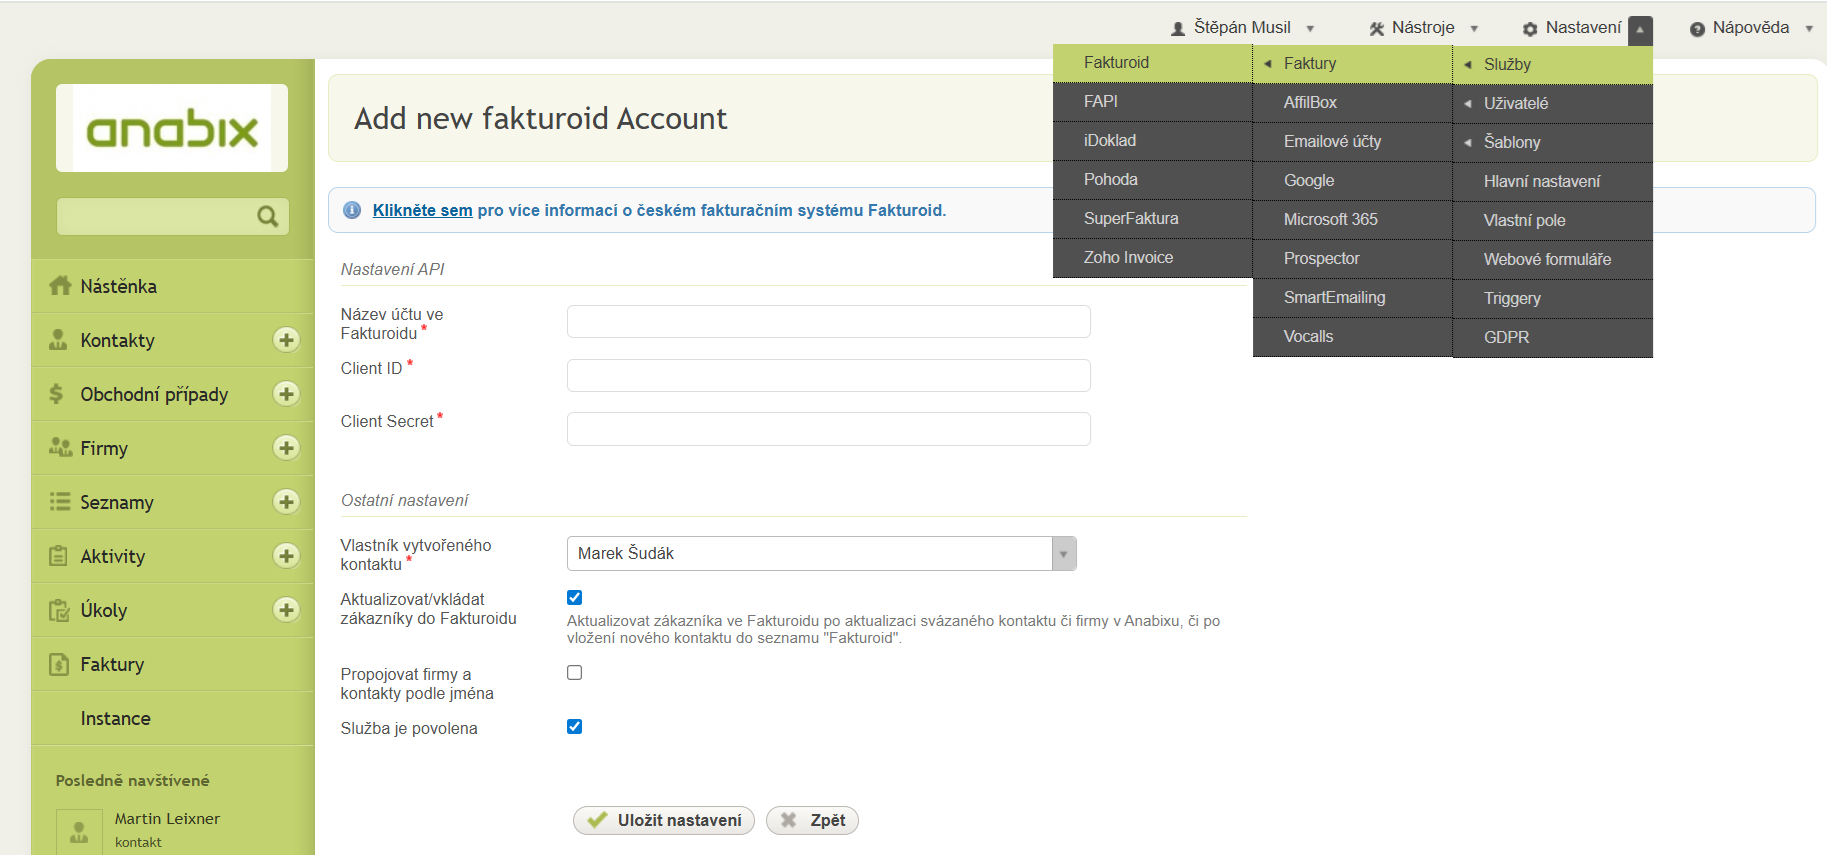The width and height of the screenshot is (1827, 855).
Task: Open the Služby submenu item
Action: tap(1553, 64)
